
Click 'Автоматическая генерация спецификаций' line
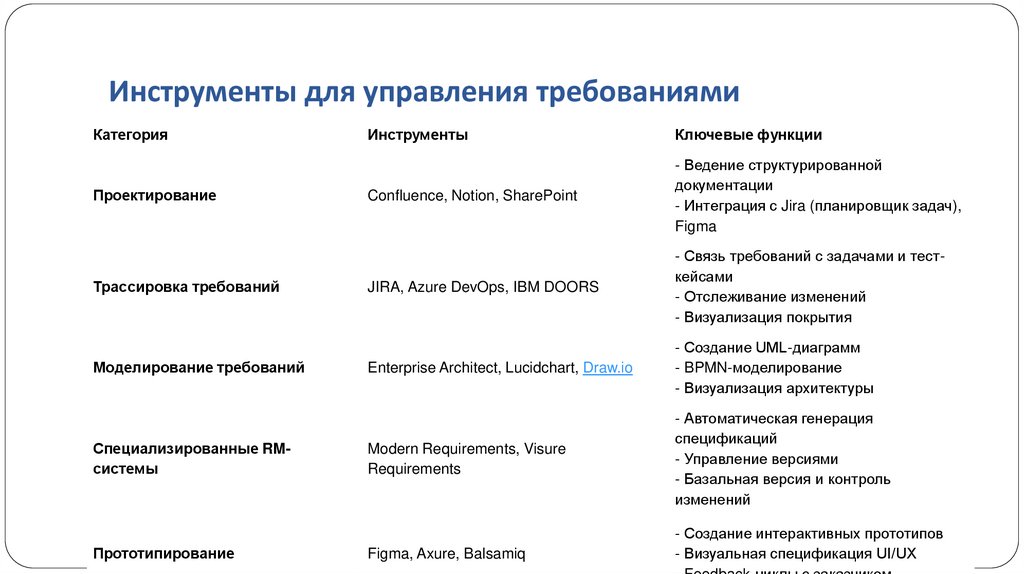(x=774, y=428)
